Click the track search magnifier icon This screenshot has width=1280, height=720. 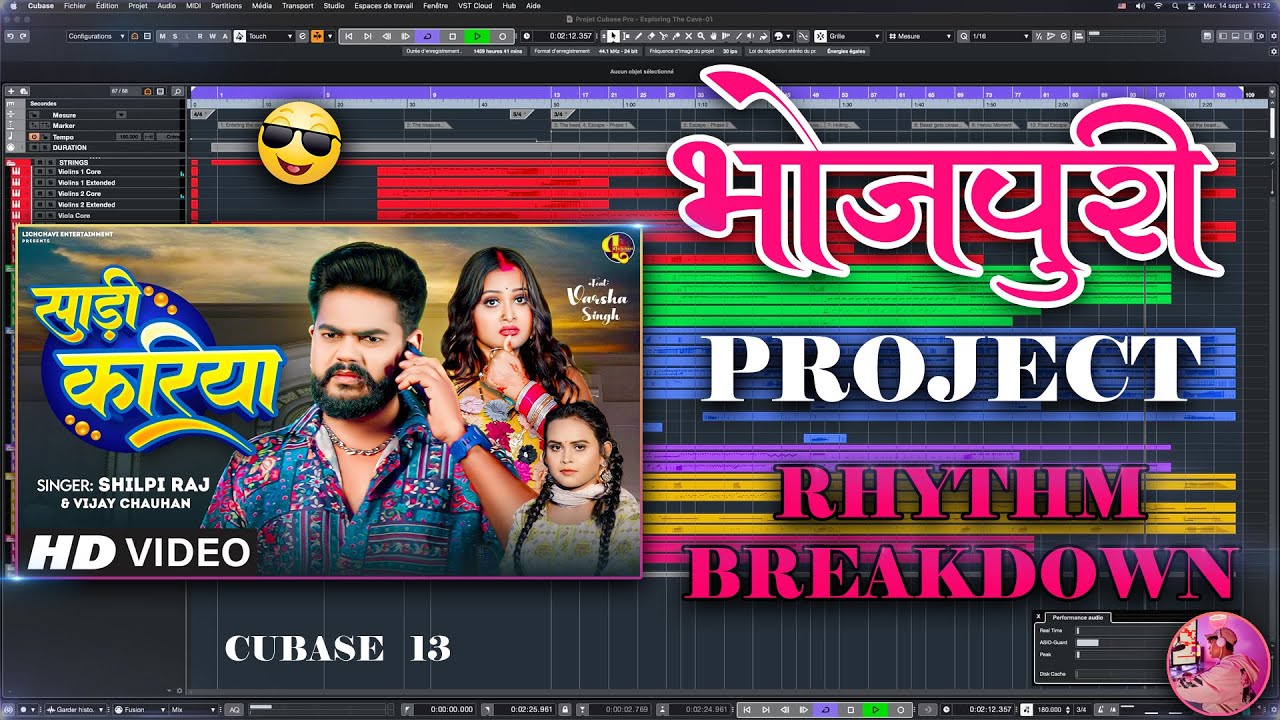point(178,91)
